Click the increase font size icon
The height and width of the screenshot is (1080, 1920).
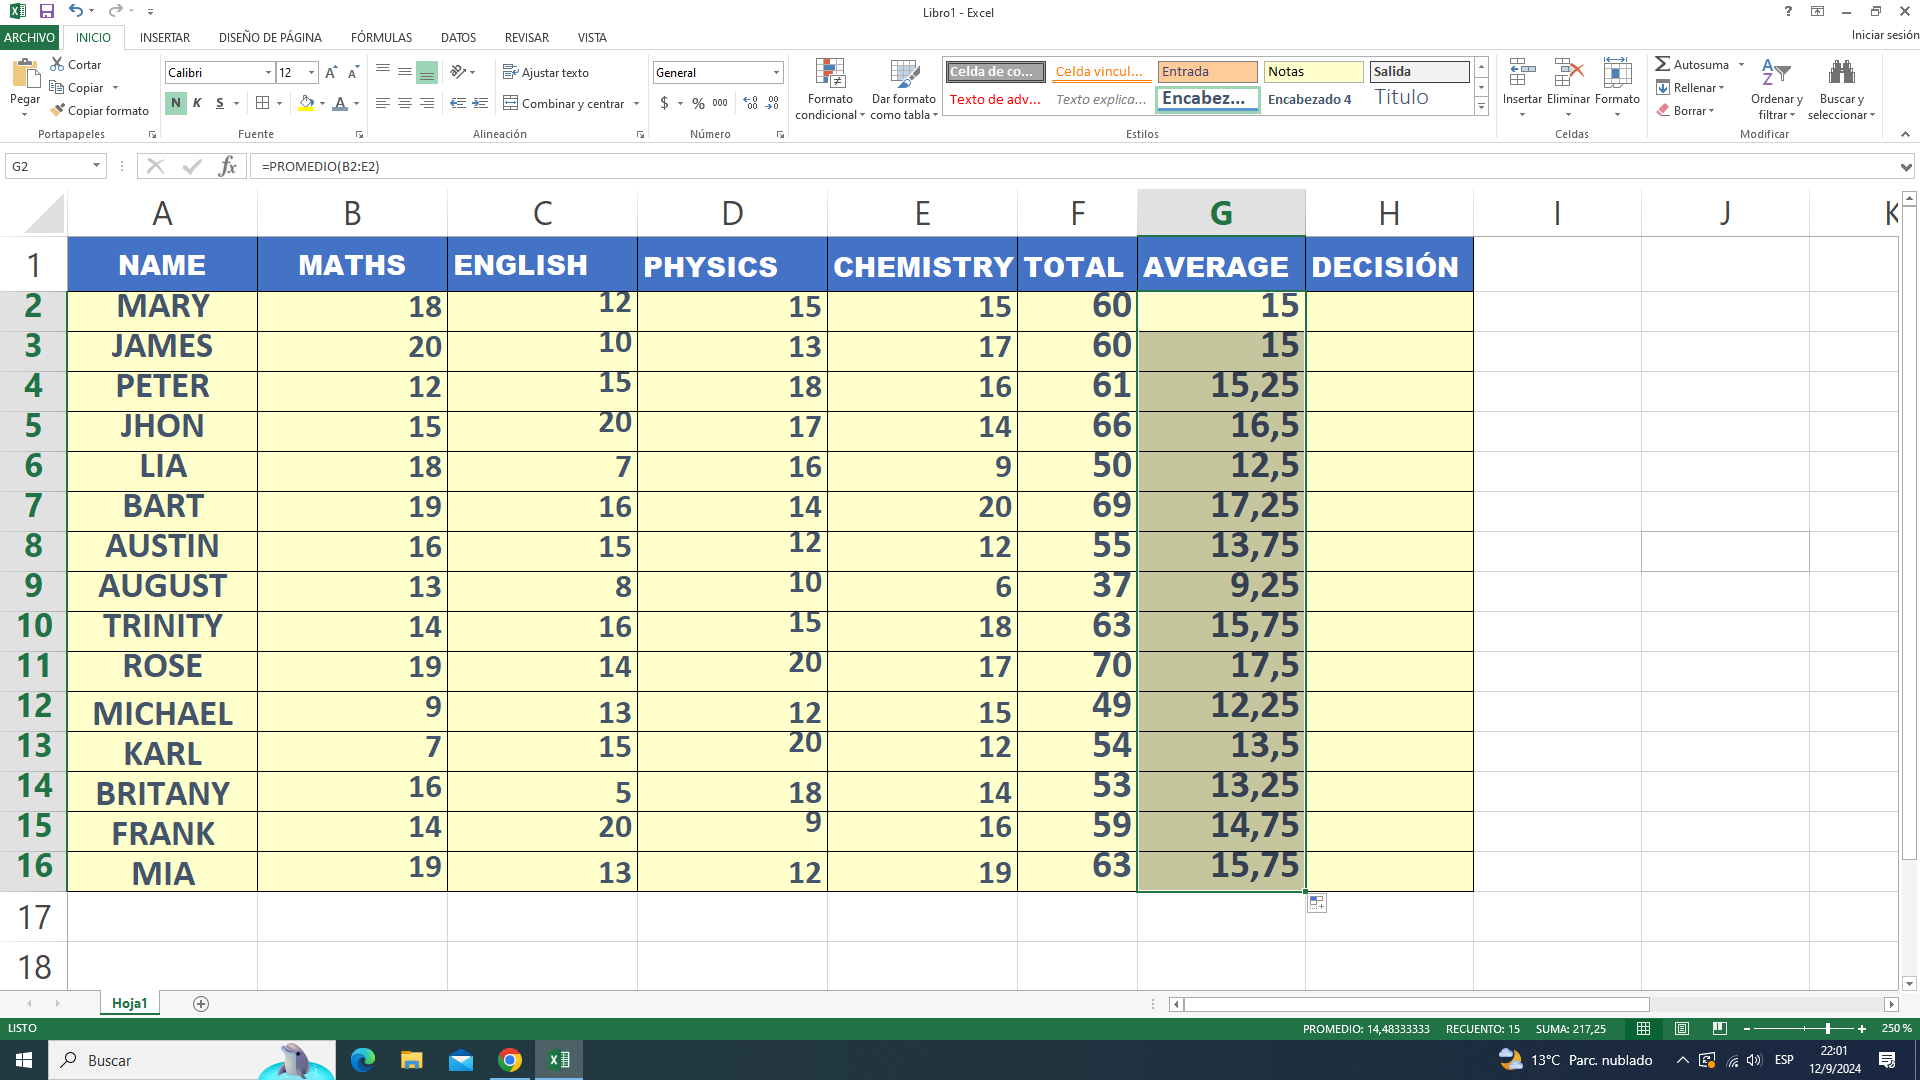pyautogui.click(x=331, y=73)
